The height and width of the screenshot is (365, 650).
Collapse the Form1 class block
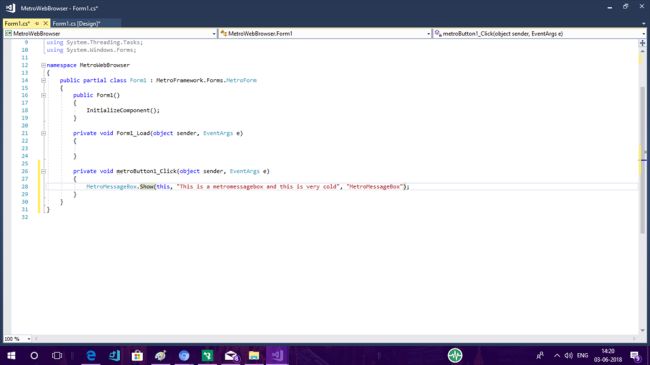point(43,80)
